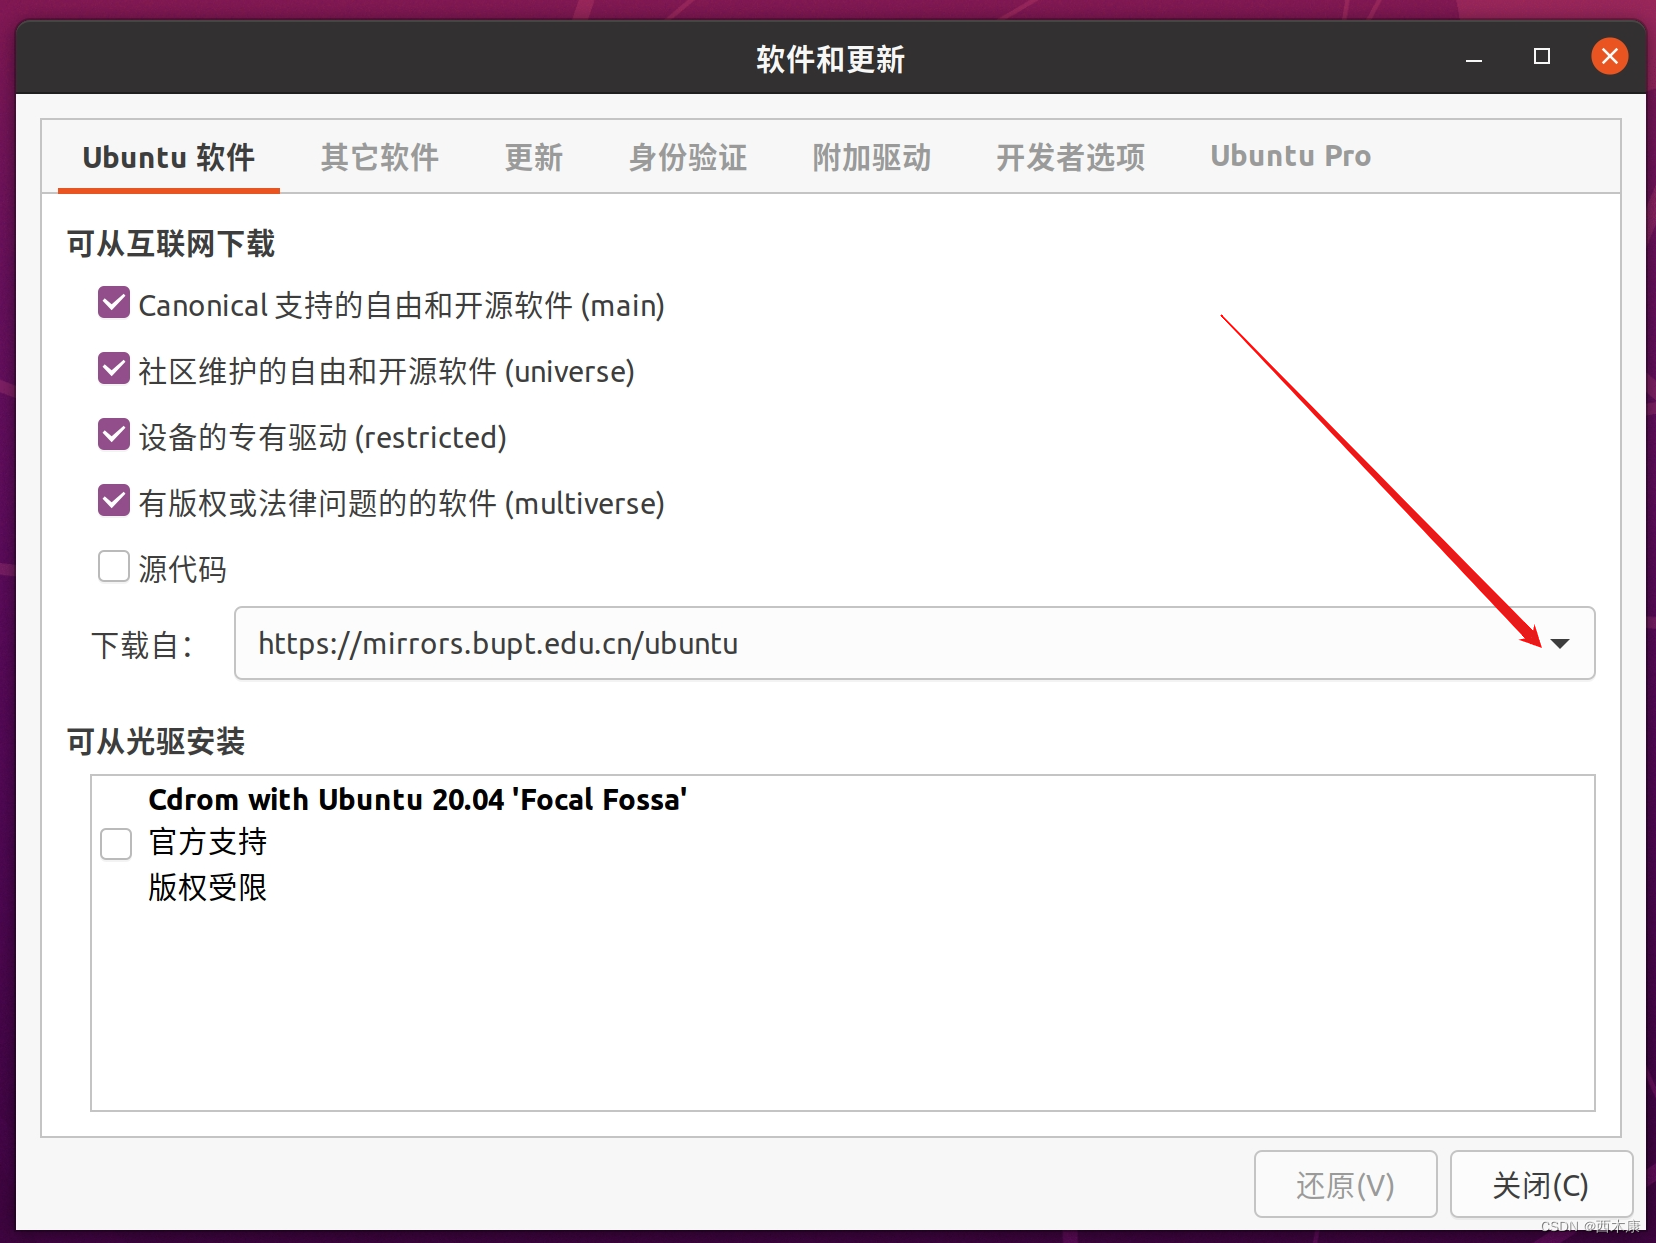
Task: Toggle the universe community software checkbox
Action: (114, 369)
